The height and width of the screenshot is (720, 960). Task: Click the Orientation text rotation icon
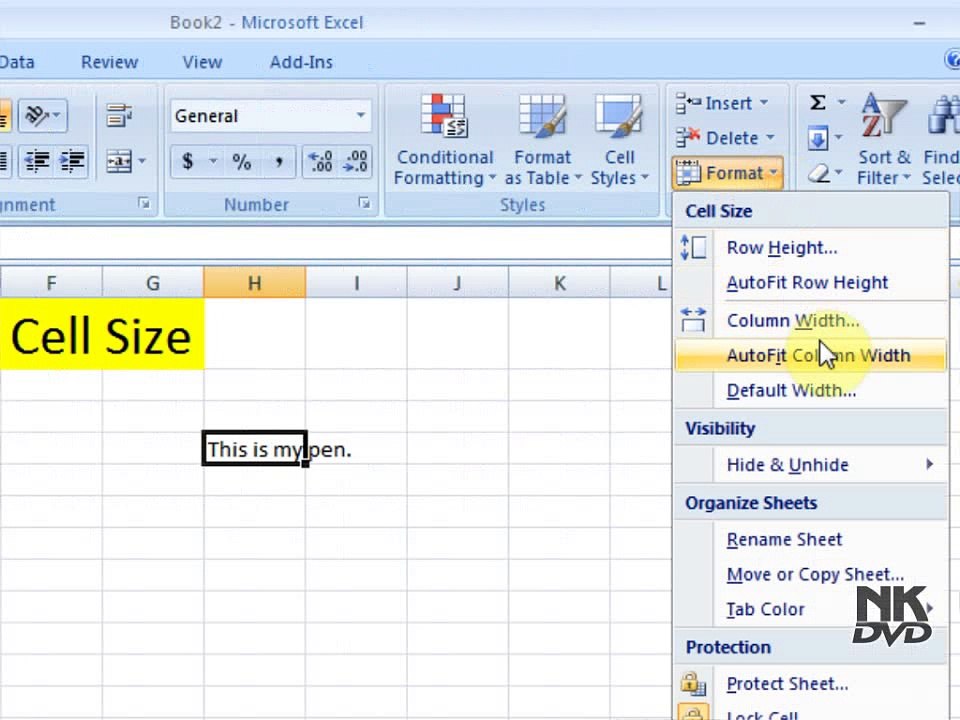click(x=38, y=115)
